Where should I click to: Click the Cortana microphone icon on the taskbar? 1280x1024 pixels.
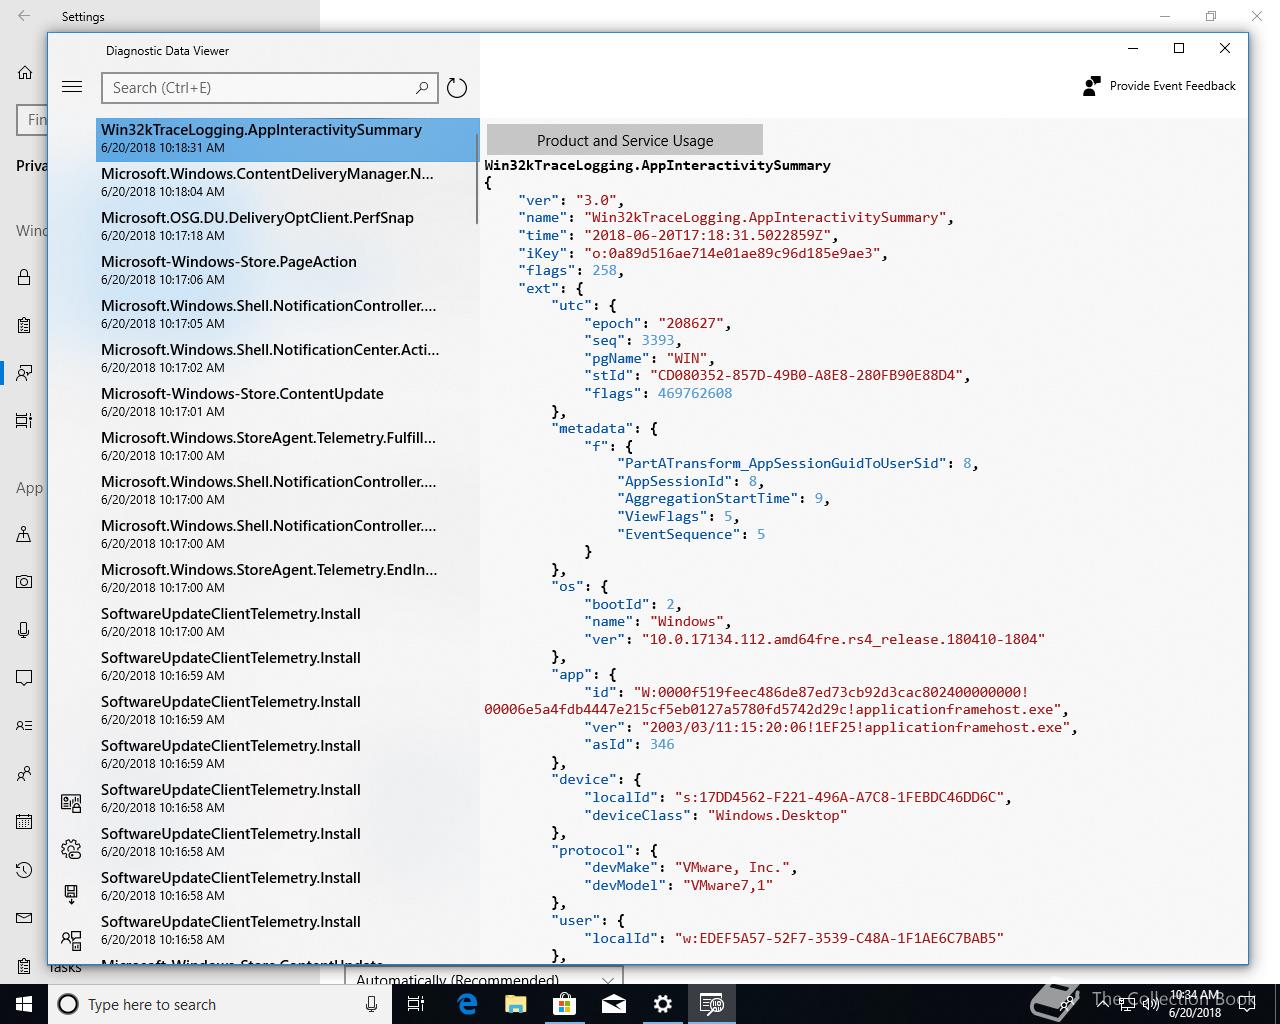tap(371, 1004)
